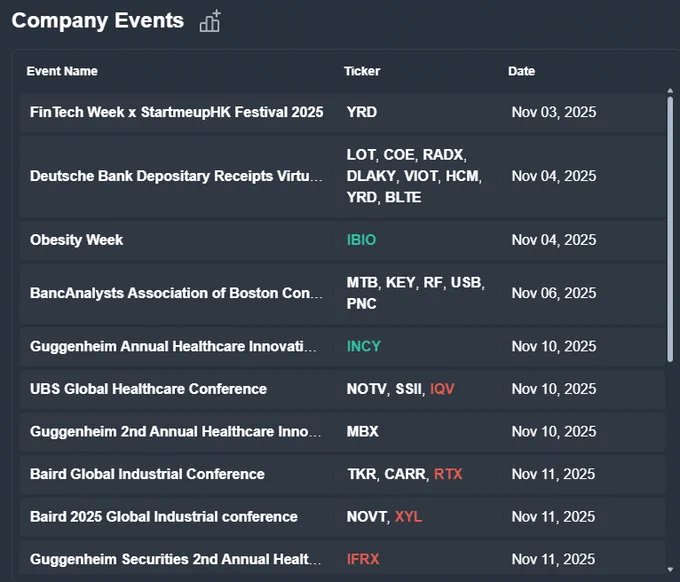Click the BLTE ticker
The width and height of the screenshot is (680, 582).
[x=403, y=197]
